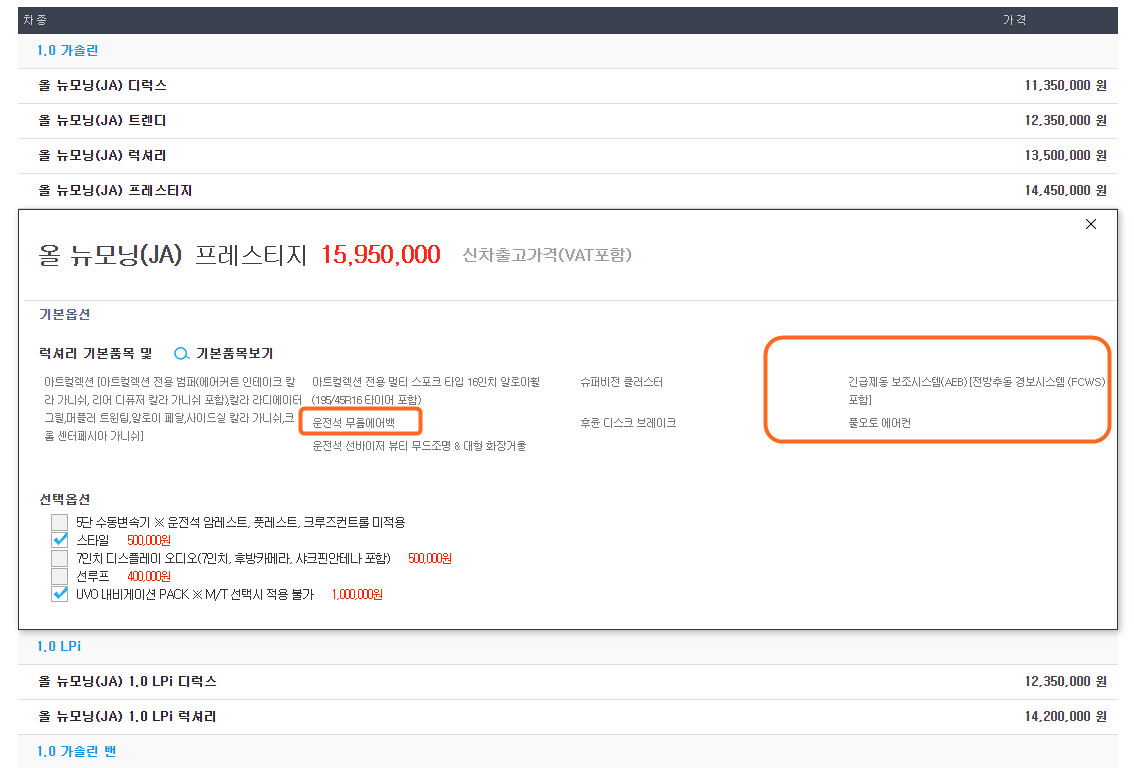Screen dimensions: 1134x768
Task: Click the 슈퍼비전 클러스터 item
Action: coord(621,382)
